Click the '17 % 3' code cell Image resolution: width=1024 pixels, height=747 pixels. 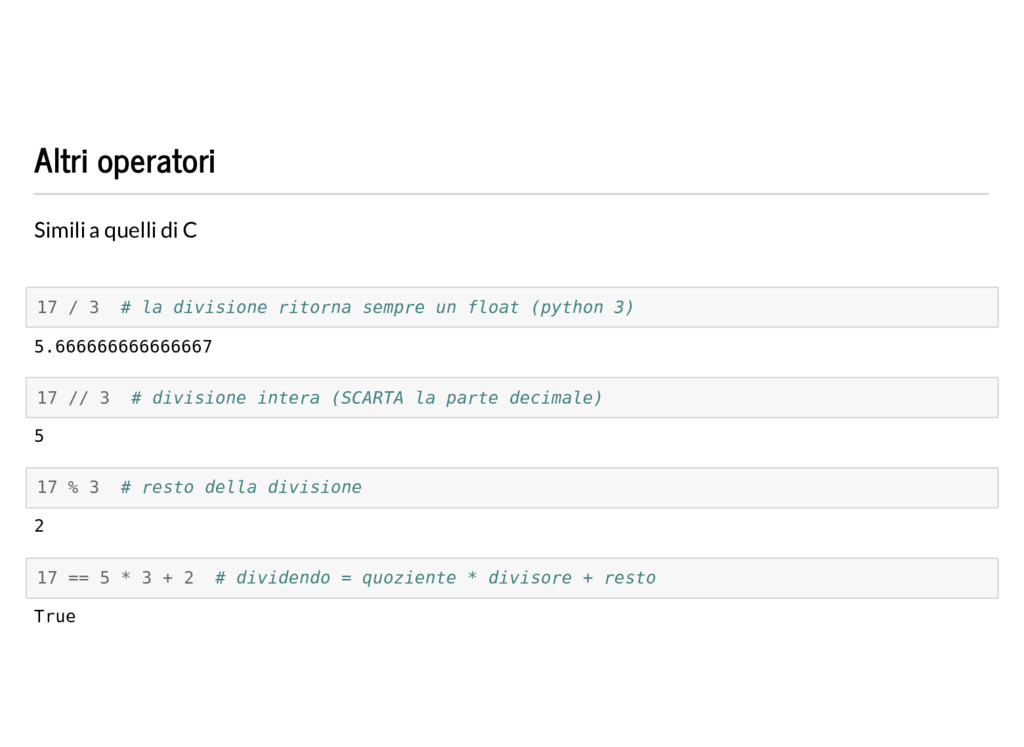pos(512,488)
